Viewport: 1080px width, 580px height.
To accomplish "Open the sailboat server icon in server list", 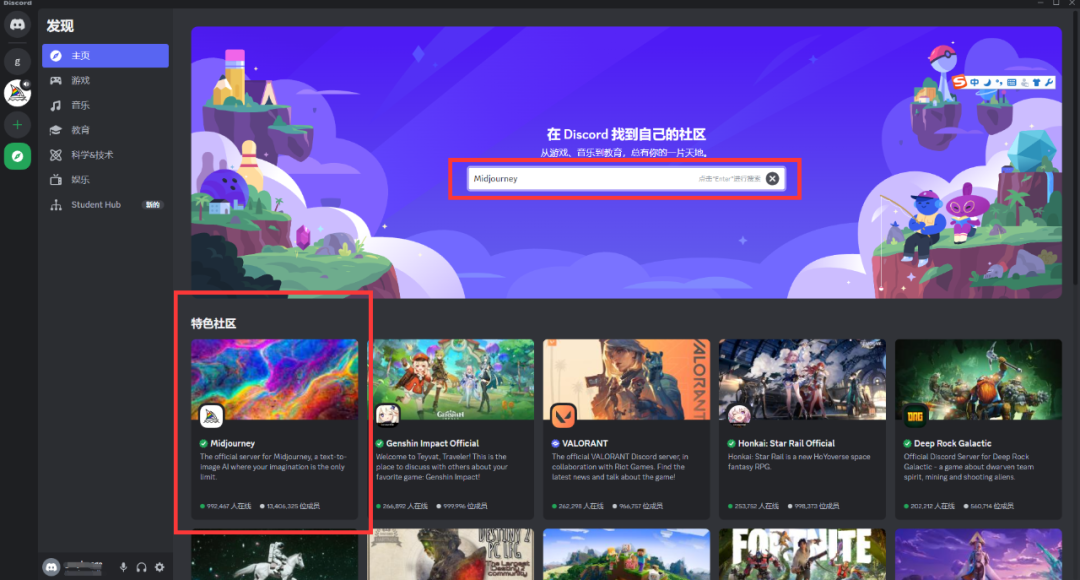I will (x=17, y=92).
